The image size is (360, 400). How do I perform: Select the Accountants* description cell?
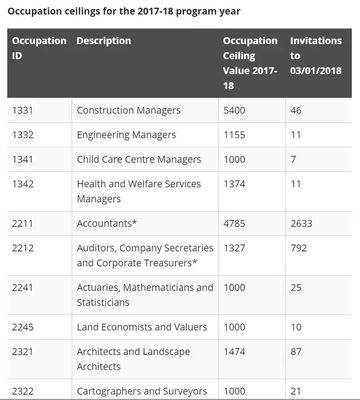(x=107, y=223)
